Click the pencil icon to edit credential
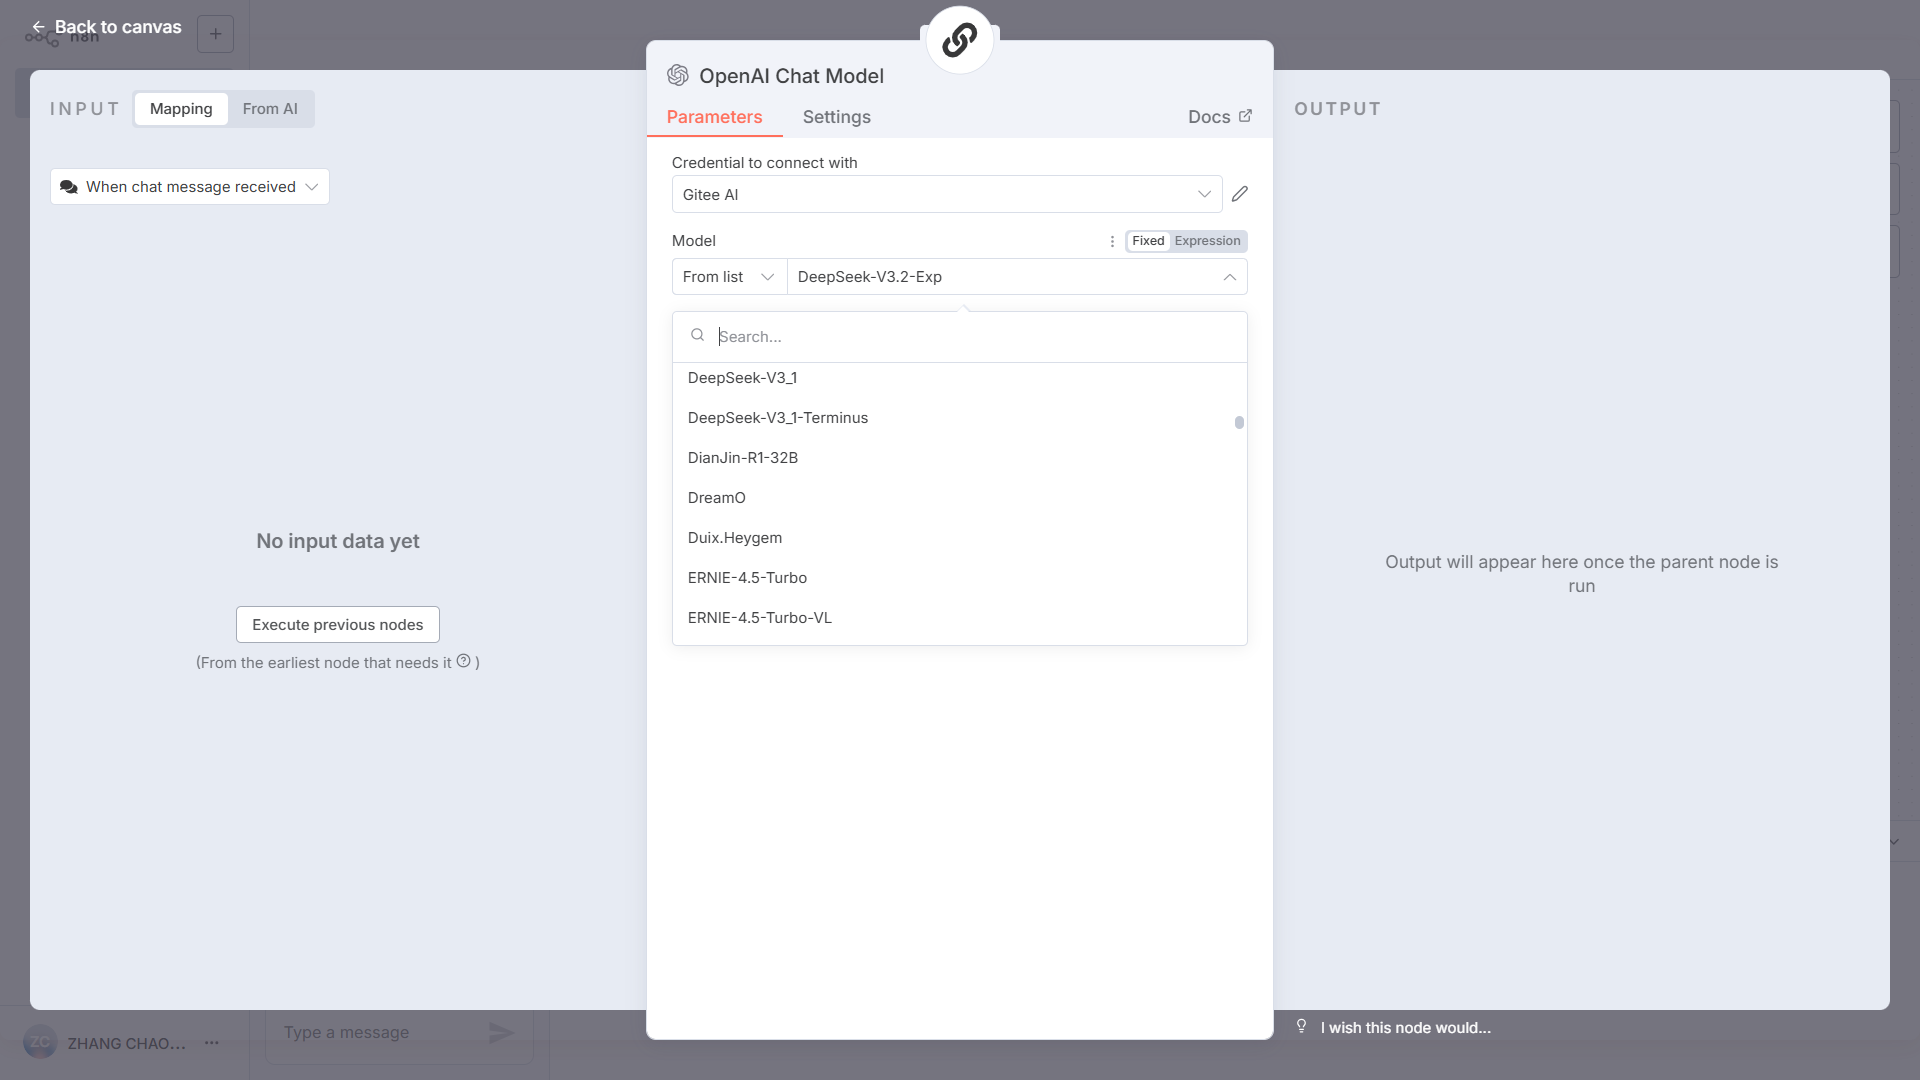1920x1080 pixels. point(1240,194)
